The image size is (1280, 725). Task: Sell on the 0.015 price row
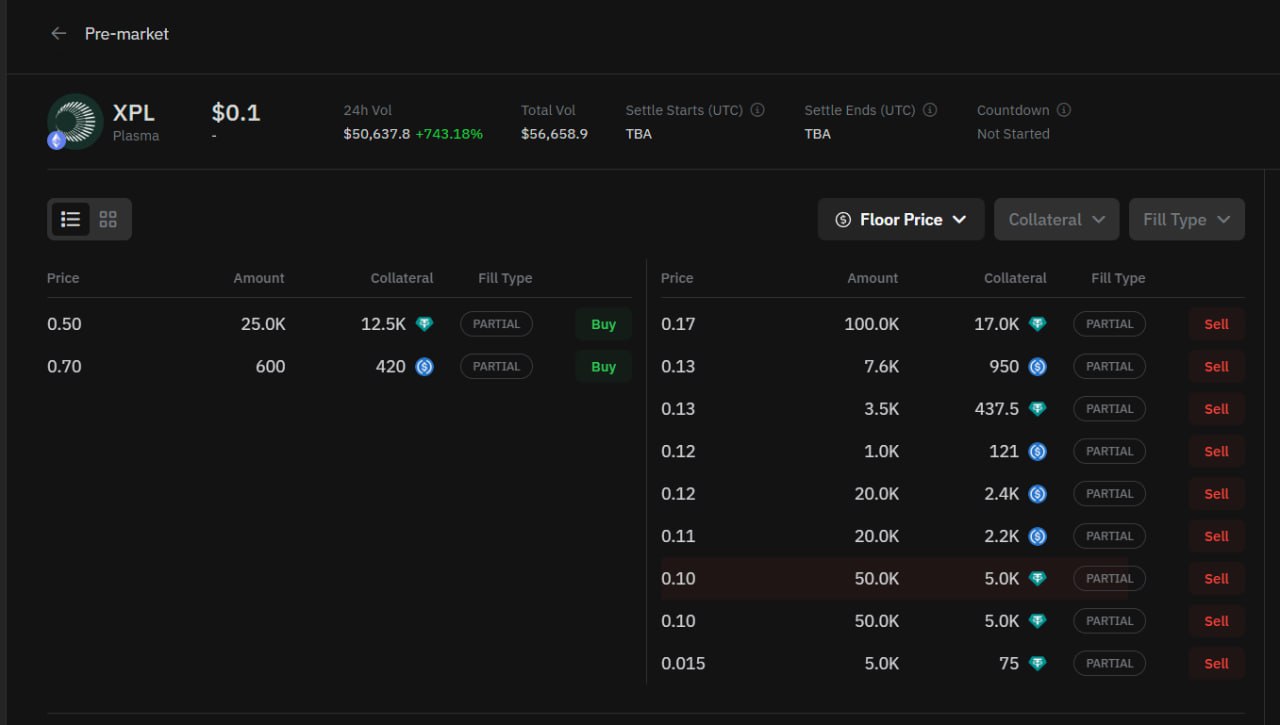click(x=1216, y=663)
